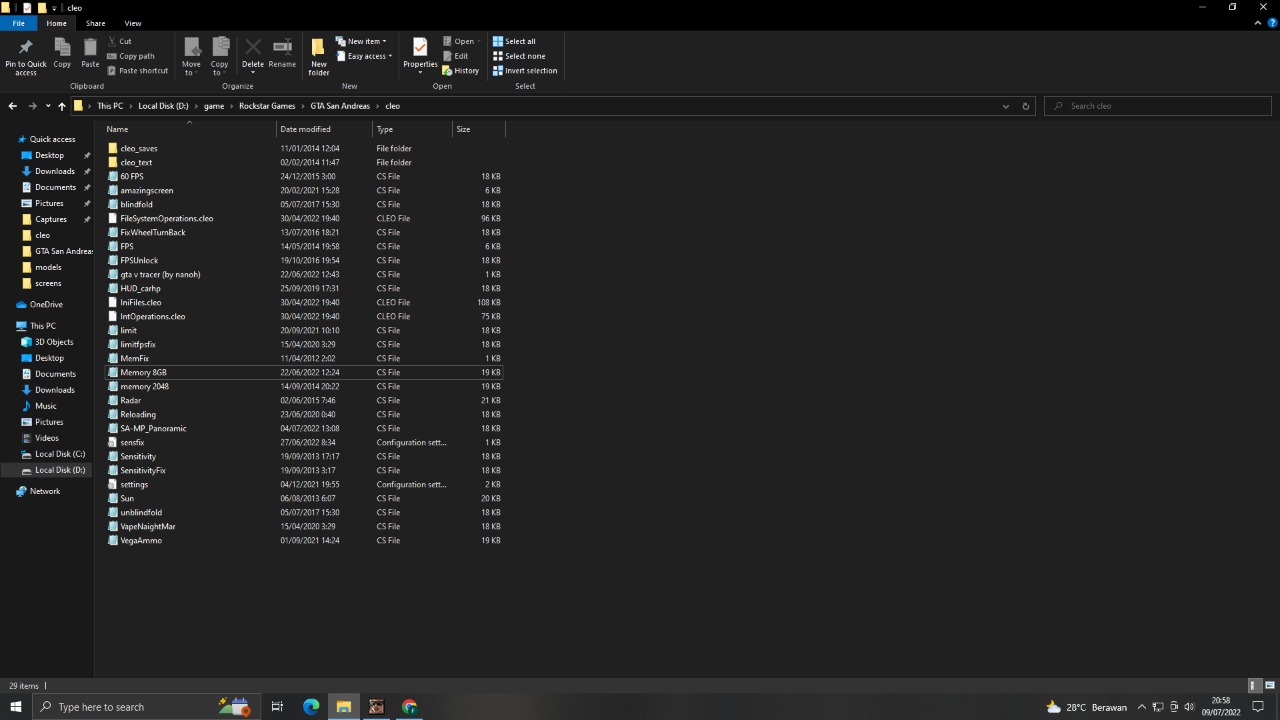Open Microsoft Edge from taskbar
This screenshot has width=1280, height=720.
(311, 707)
